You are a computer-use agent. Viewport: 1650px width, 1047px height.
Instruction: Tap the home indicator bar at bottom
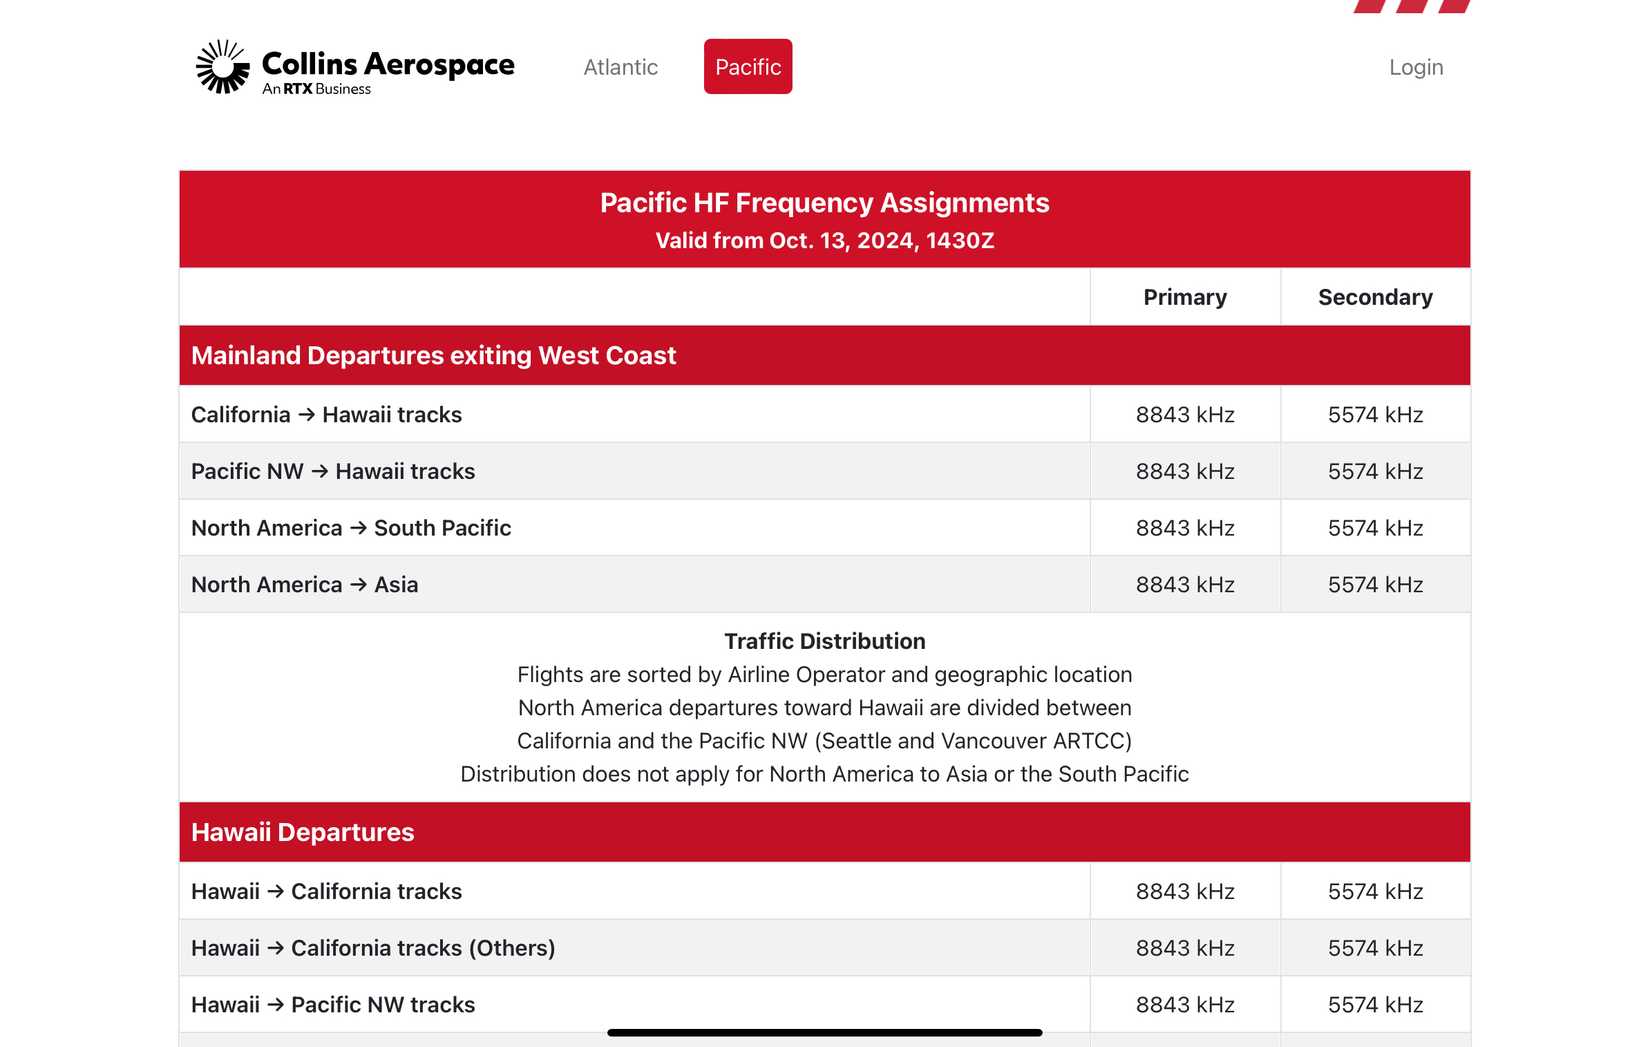click(x=824, y=1032)
